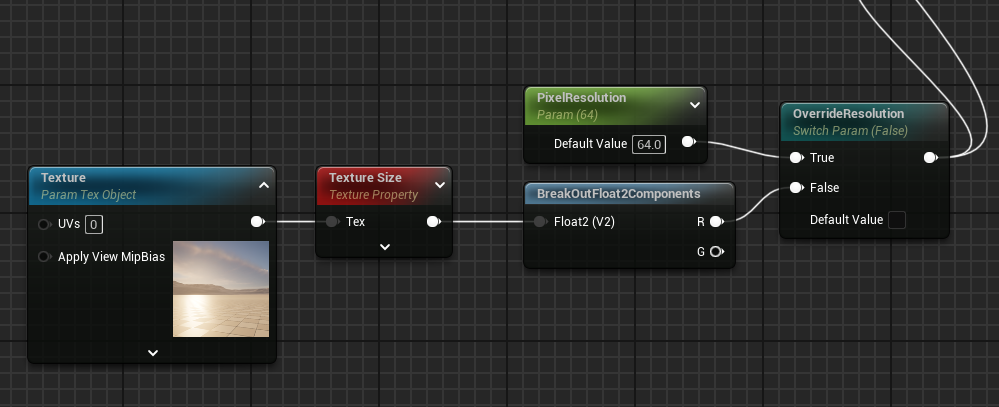Click the False input pin
This screenshot has width=999, height=407.
796,188
